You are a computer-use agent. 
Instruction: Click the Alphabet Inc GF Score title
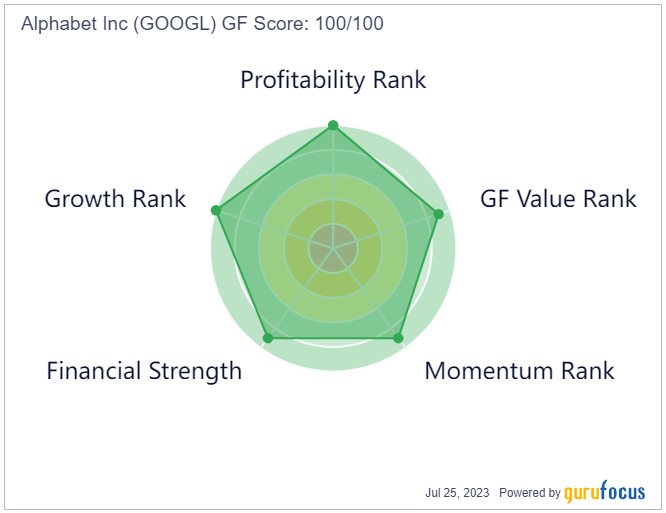[202, 24]
